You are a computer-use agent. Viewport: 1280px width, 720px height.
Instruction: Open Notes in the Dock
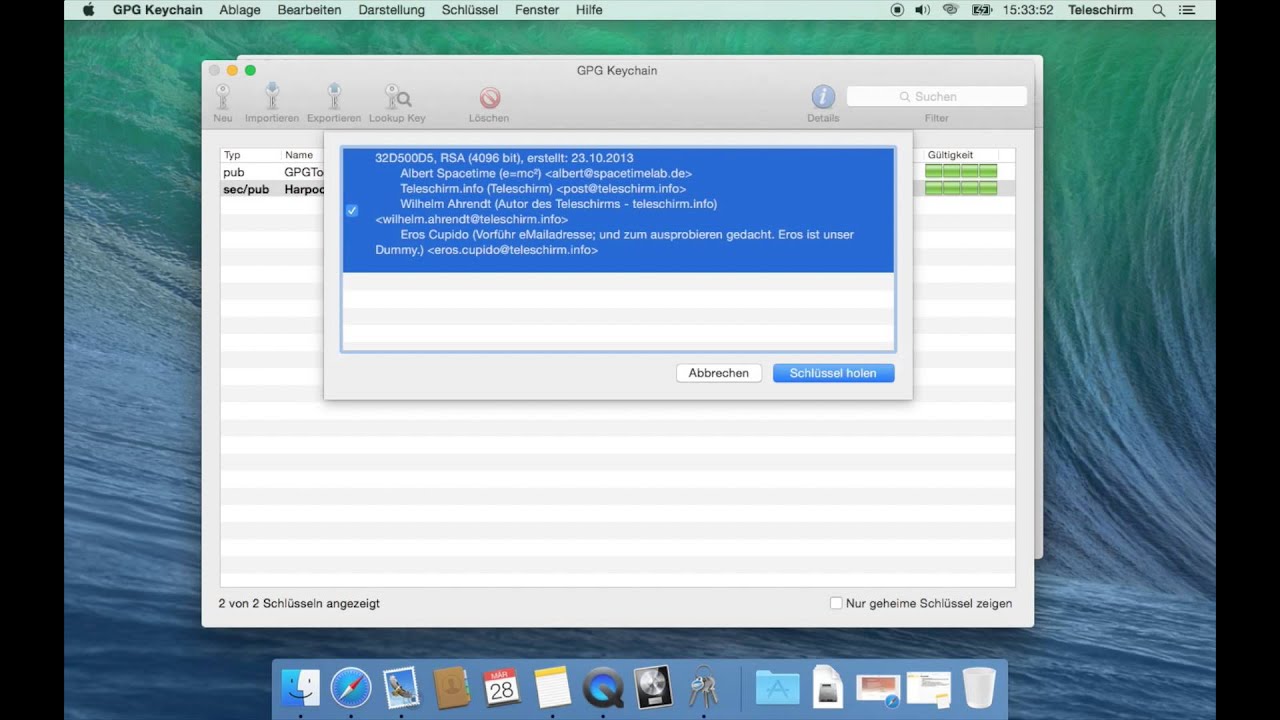point(553,688)
